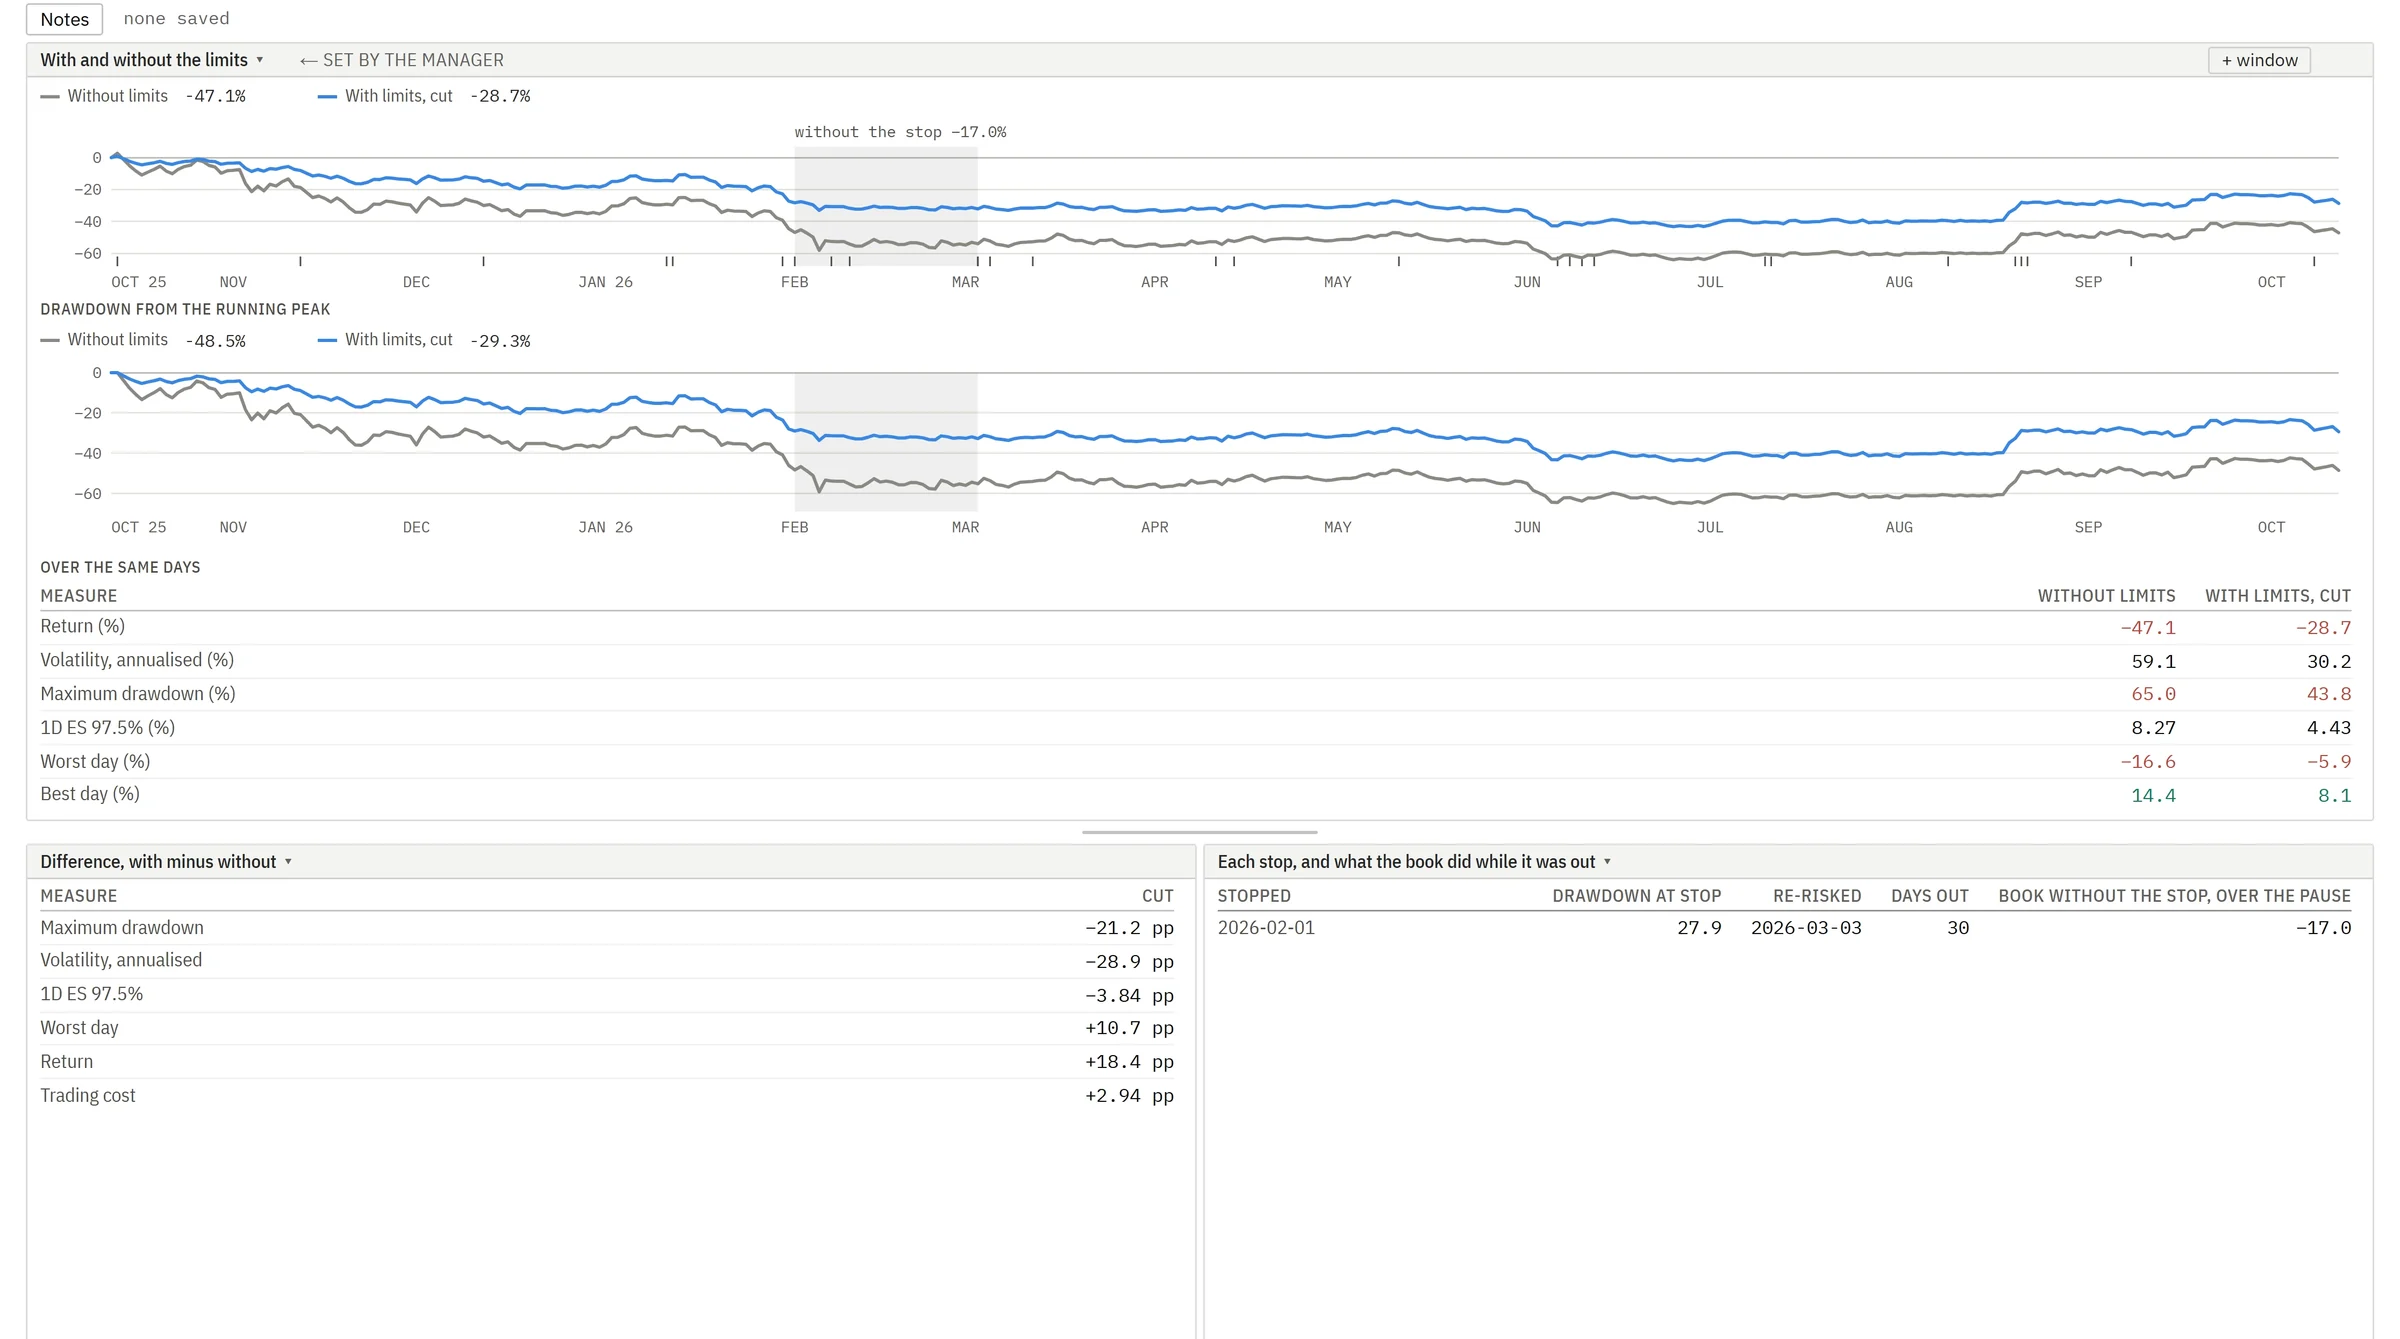
Task: Select the '1D ES 97.5% (%)' row
Action: pos(1196,728)
